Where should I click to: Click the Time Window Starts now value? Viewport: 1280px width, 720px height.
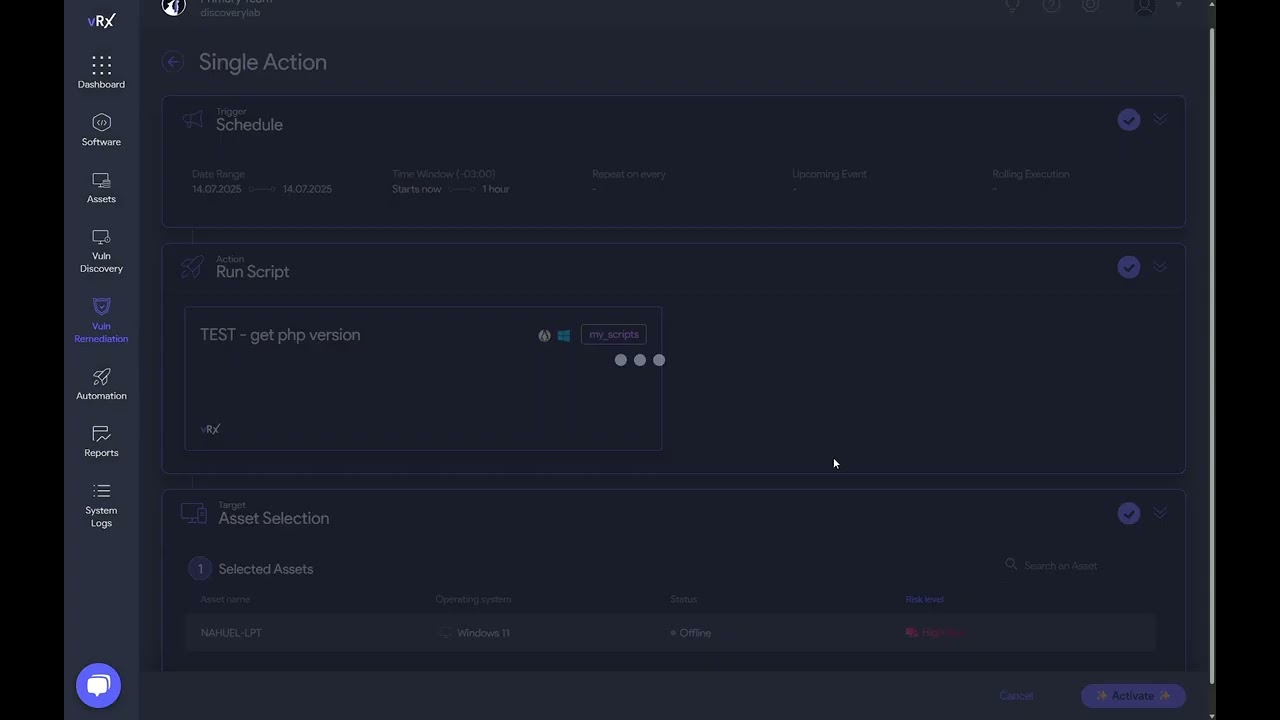pos(416,189)
